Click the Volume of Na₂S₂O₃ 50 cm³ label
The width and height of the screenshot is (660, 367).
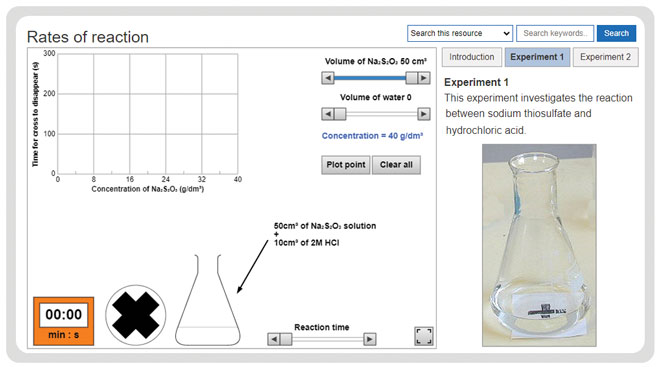[375, 61]
